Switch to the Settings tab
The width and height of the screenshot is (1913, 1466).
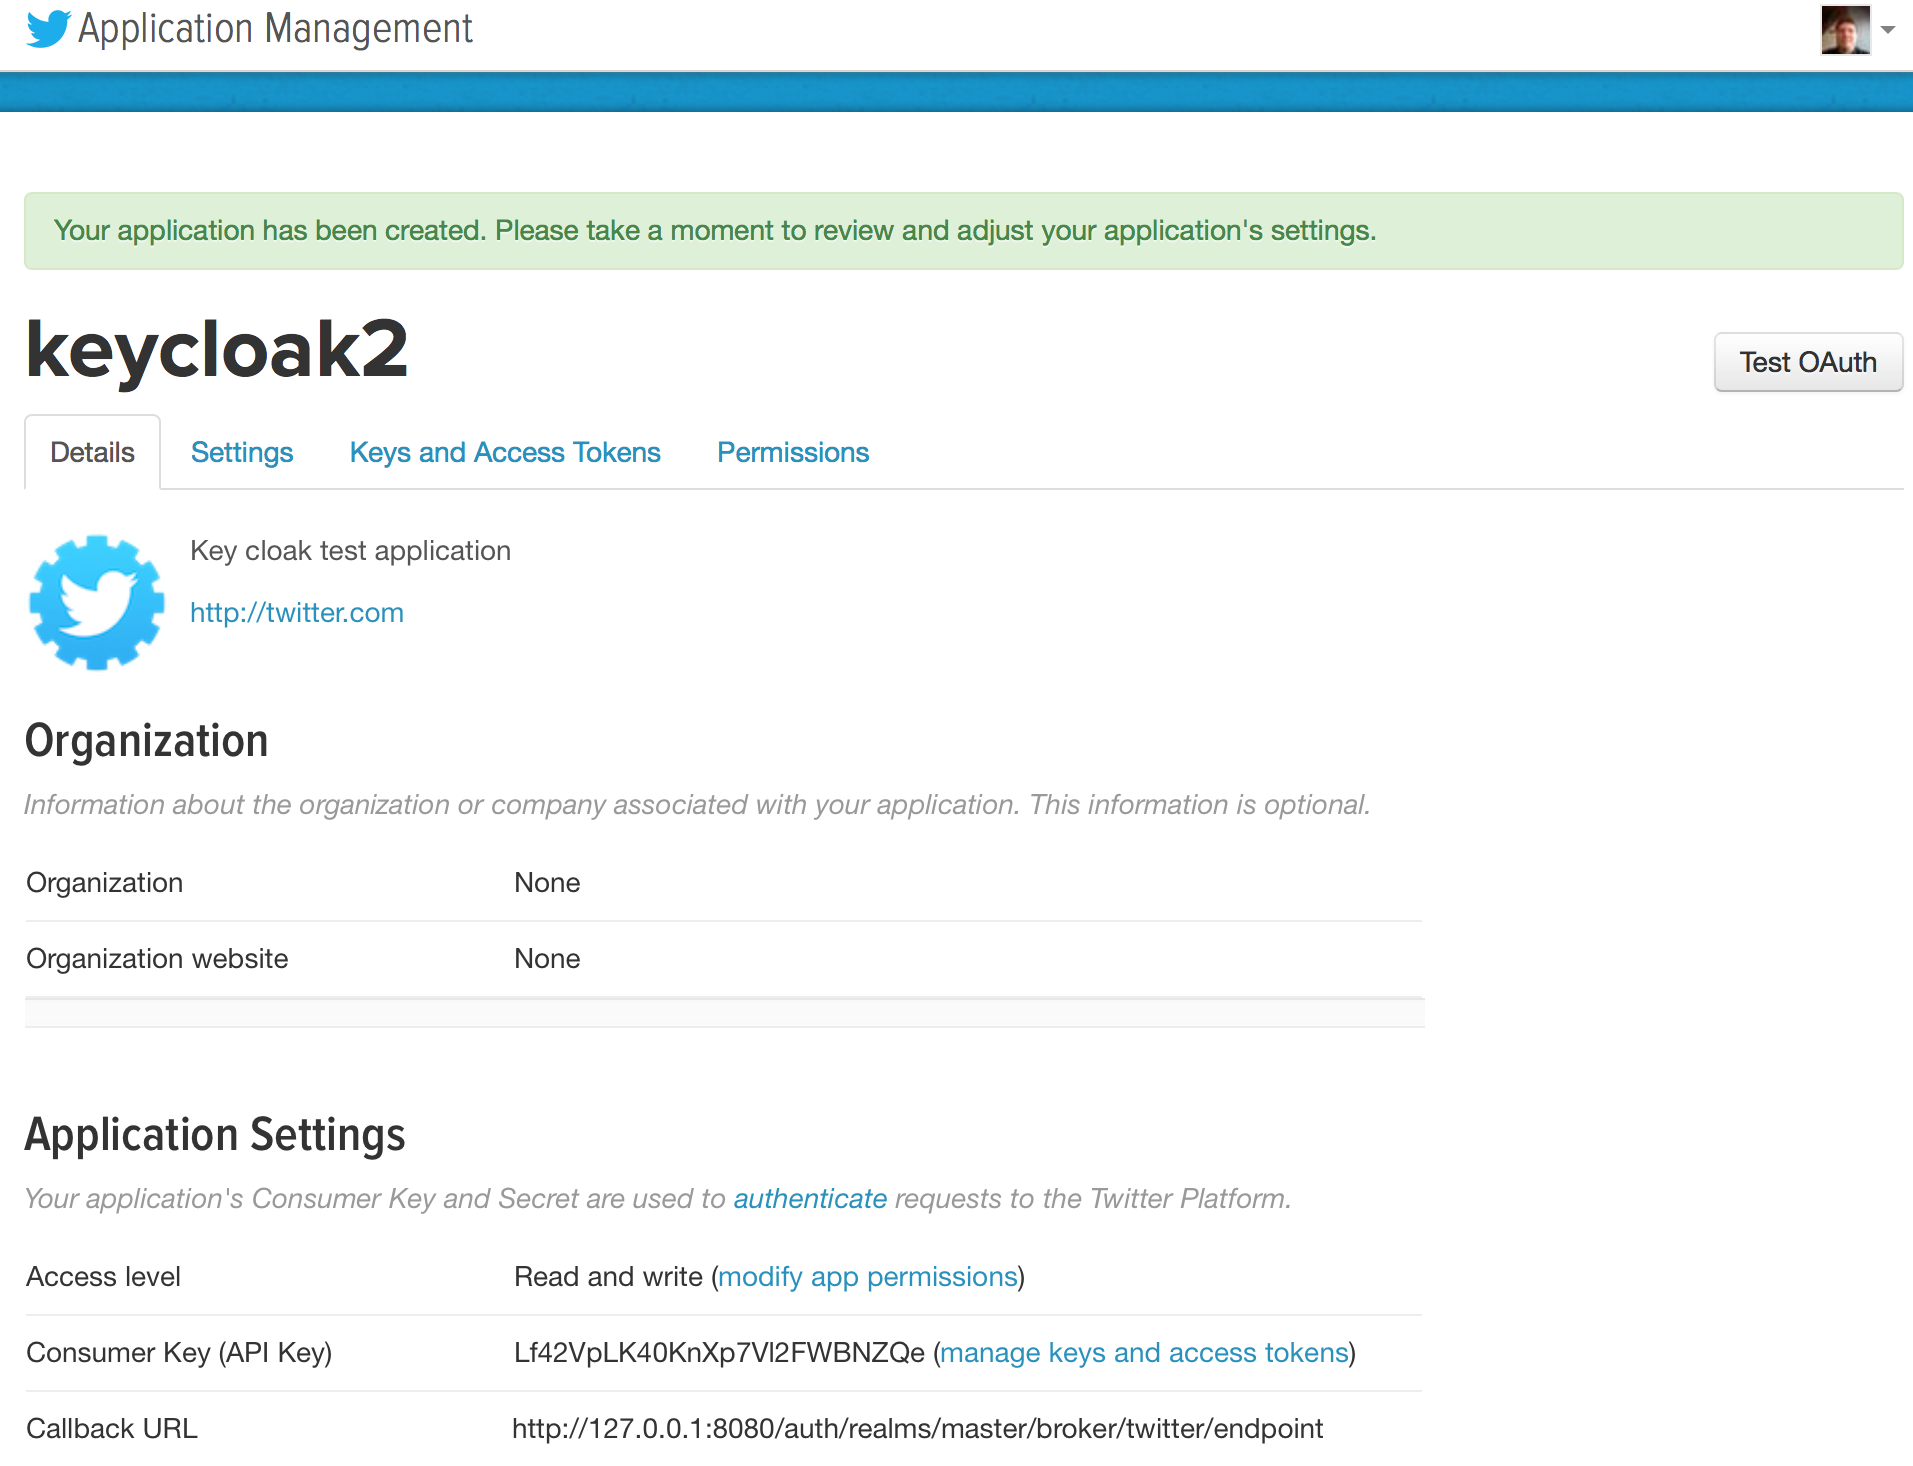pyautogui.click(x=241, y=452)
